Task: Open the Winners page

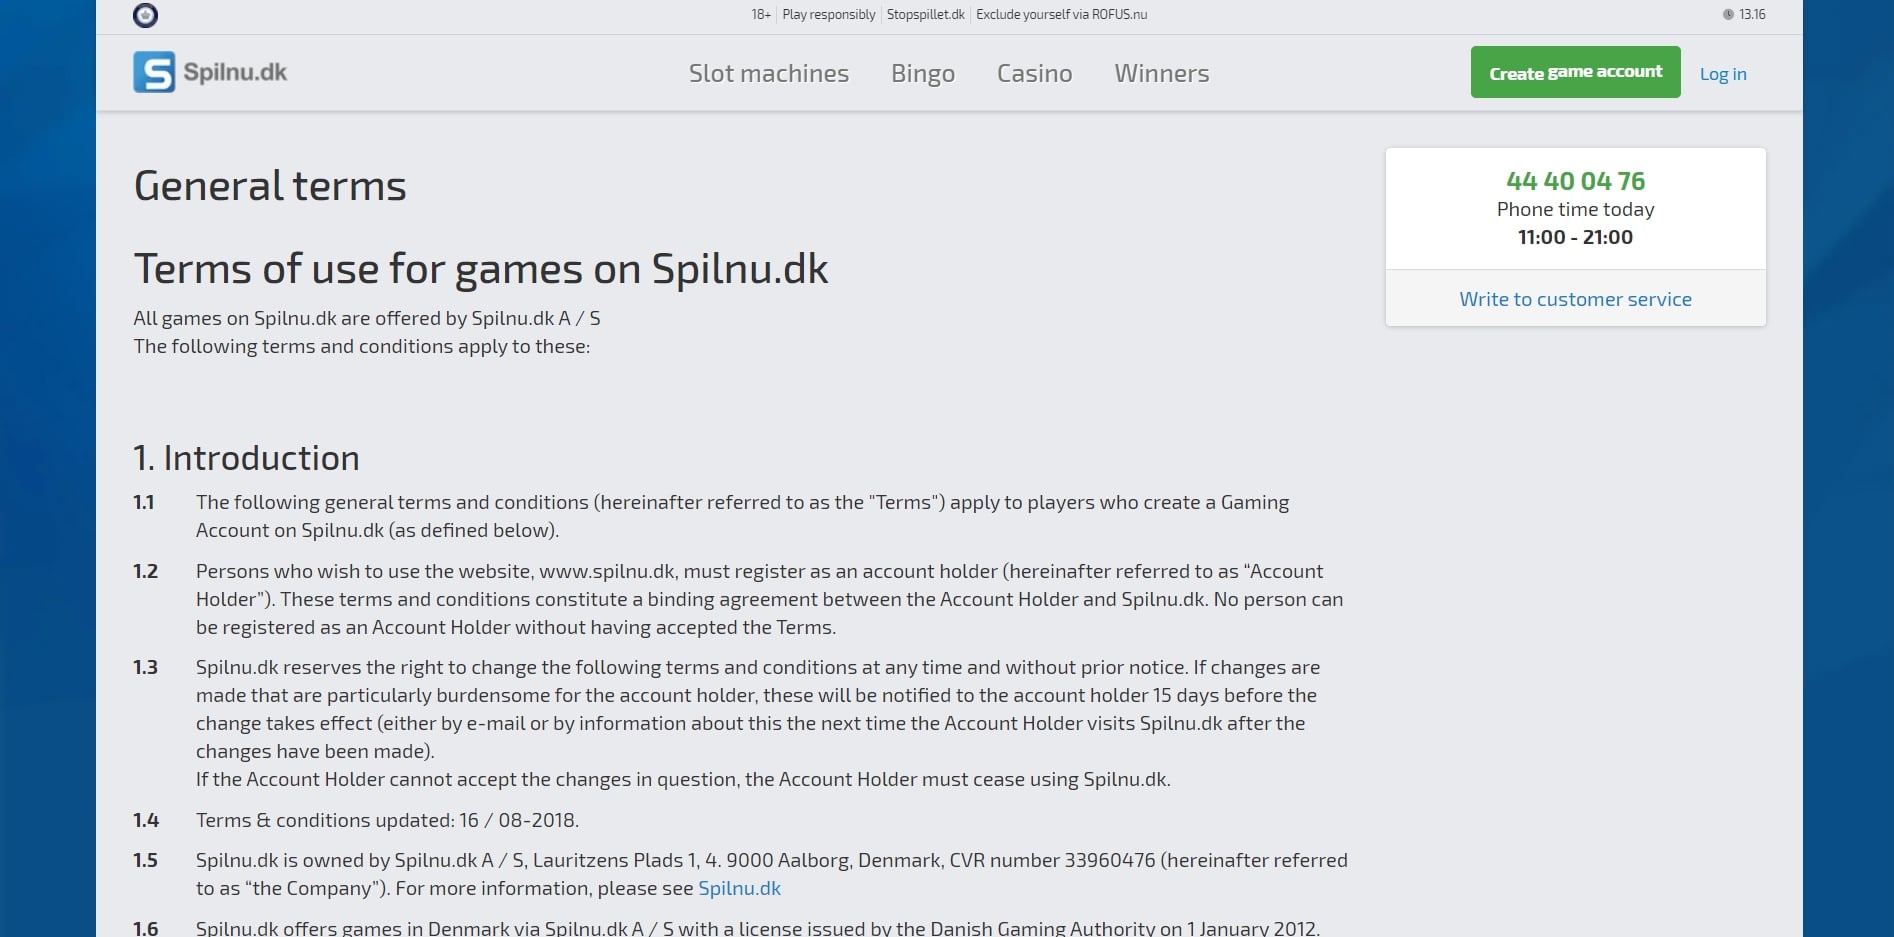Action: [1162, 73]
